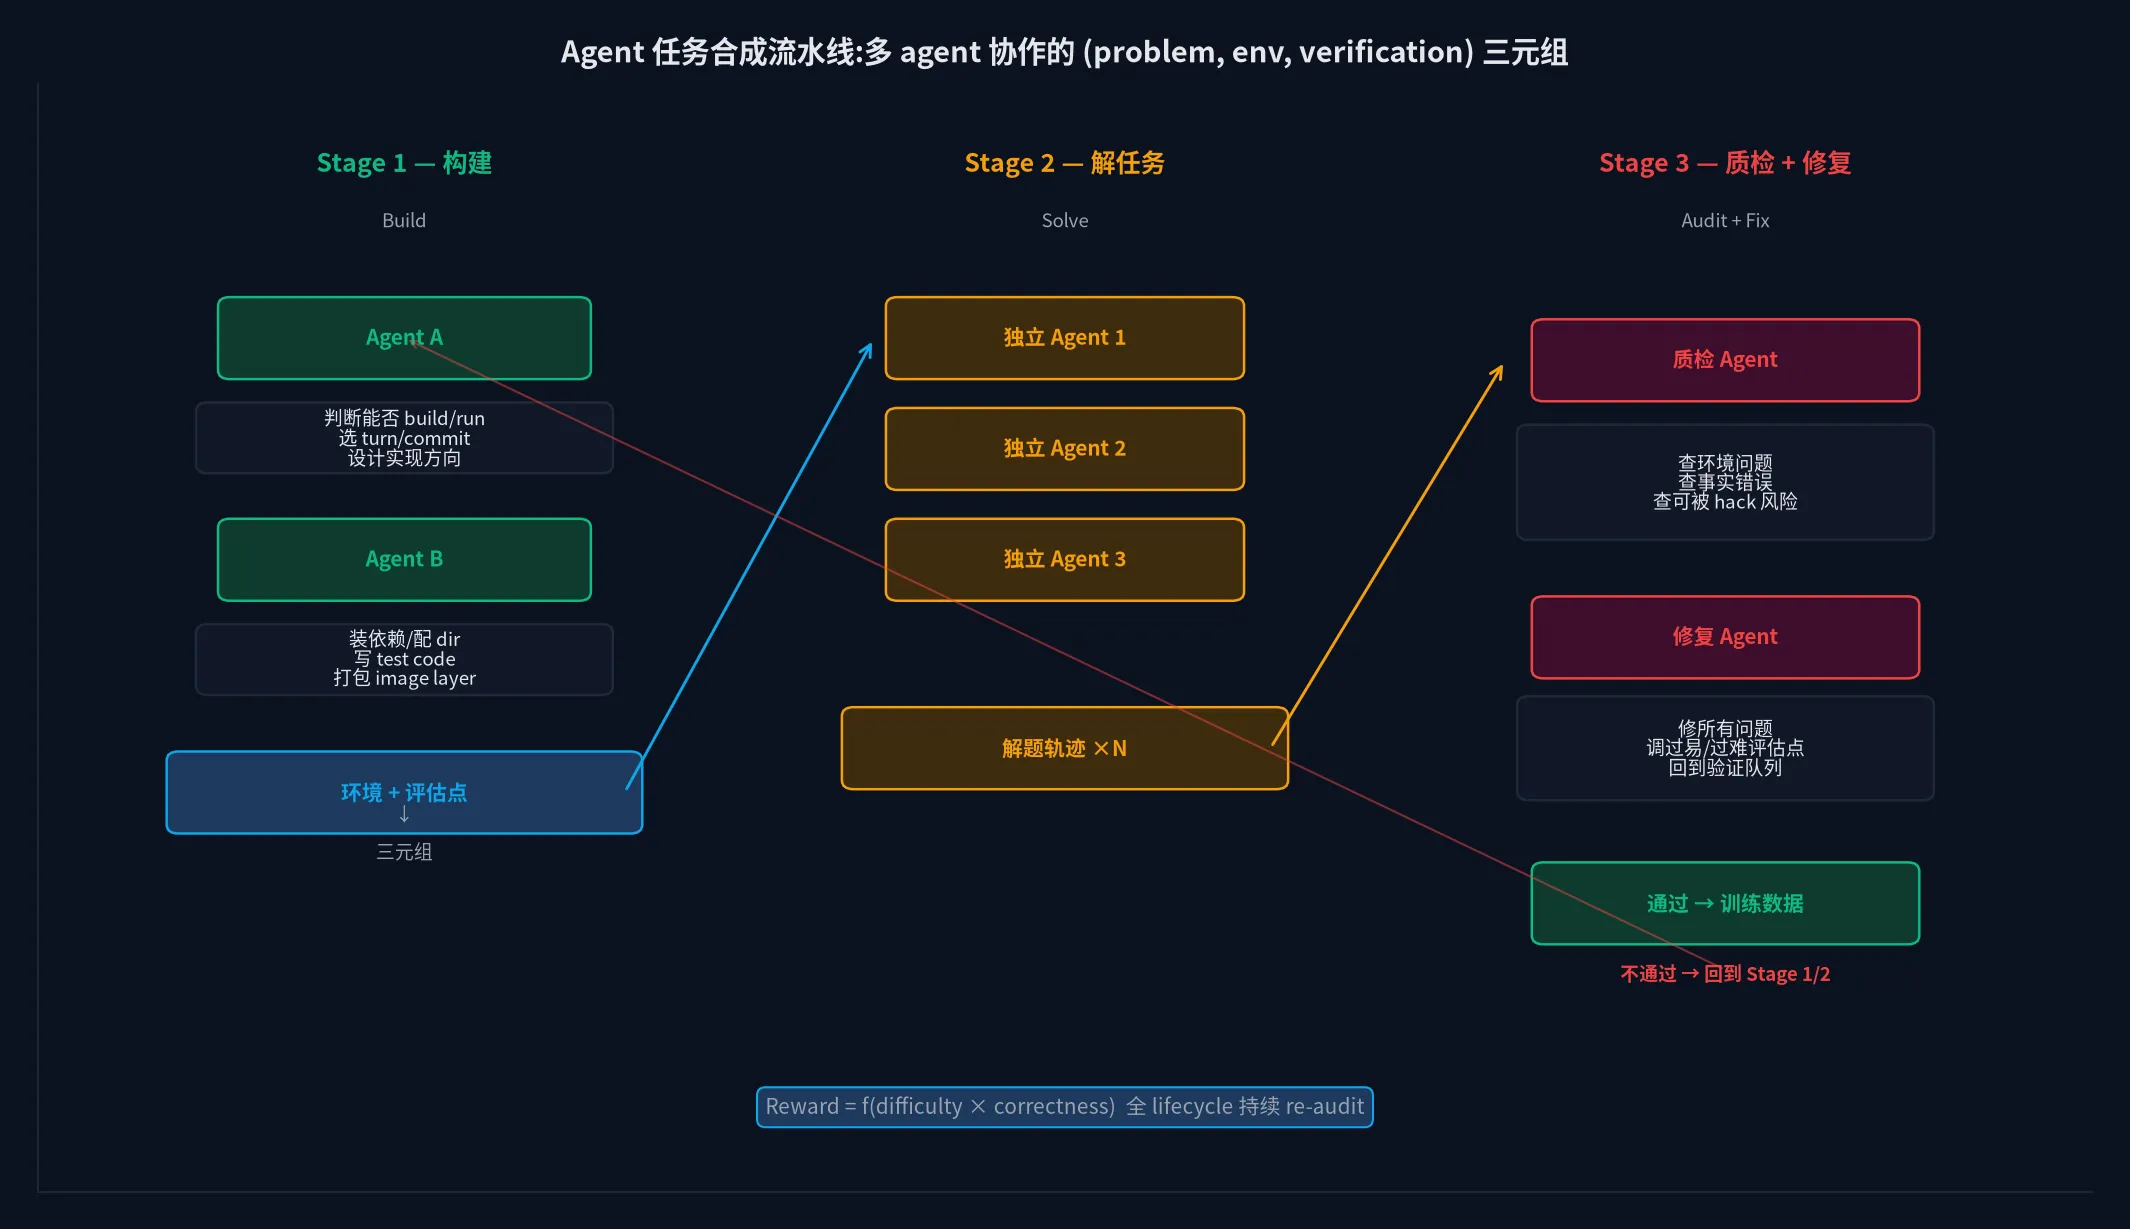Click the 不通过 → 回到 Stage 1/2 text

pos(1725,974)
